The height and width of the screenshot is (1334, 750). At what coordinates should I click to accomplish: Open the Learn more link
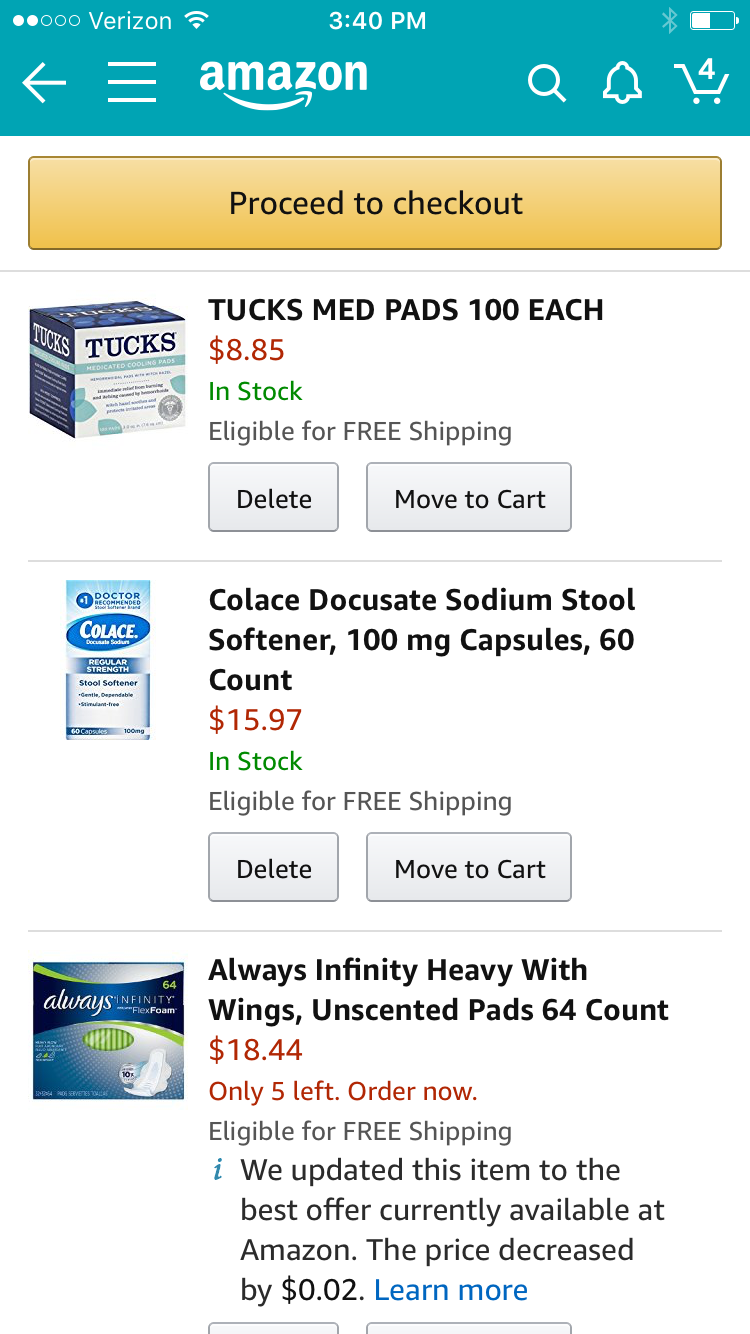point(451,1290)
